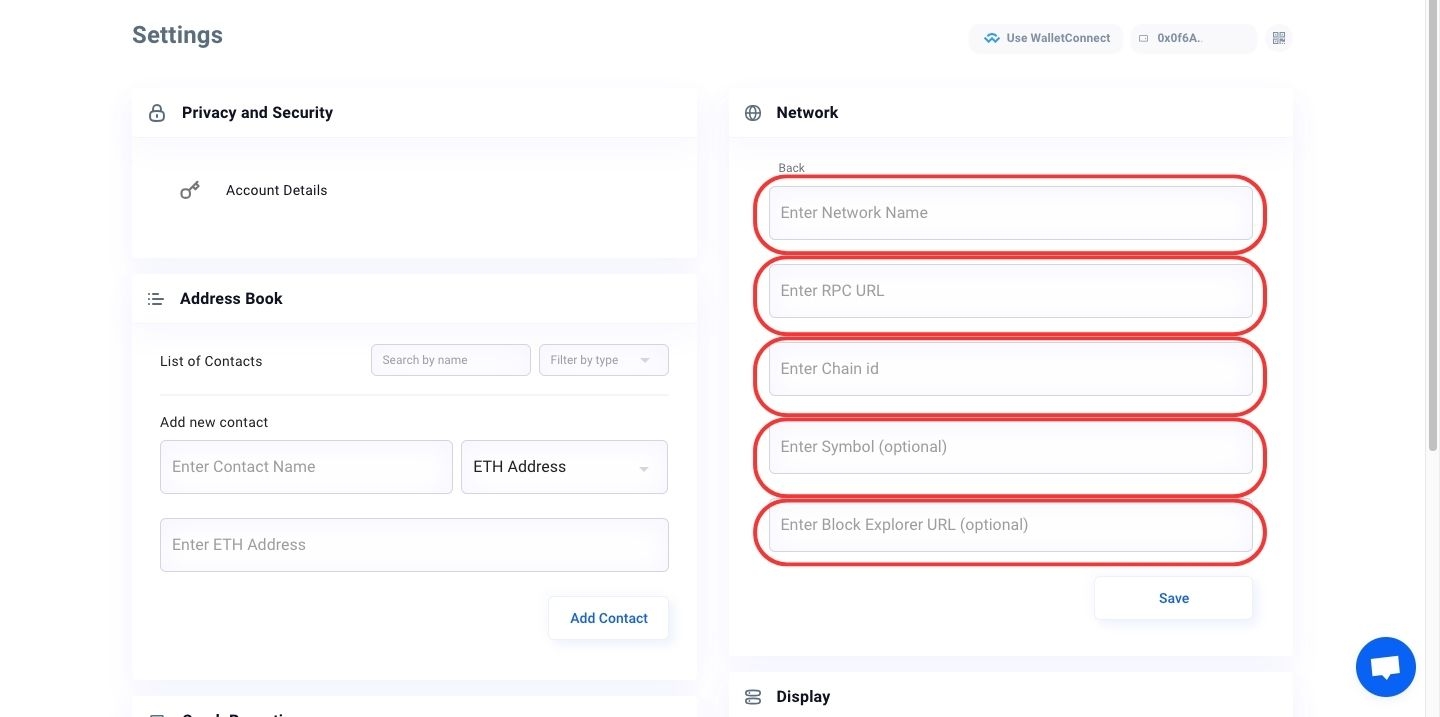Click the Use WalletConnect button
Viewport: 1440px width, 717px height.
coord(1046,38)
